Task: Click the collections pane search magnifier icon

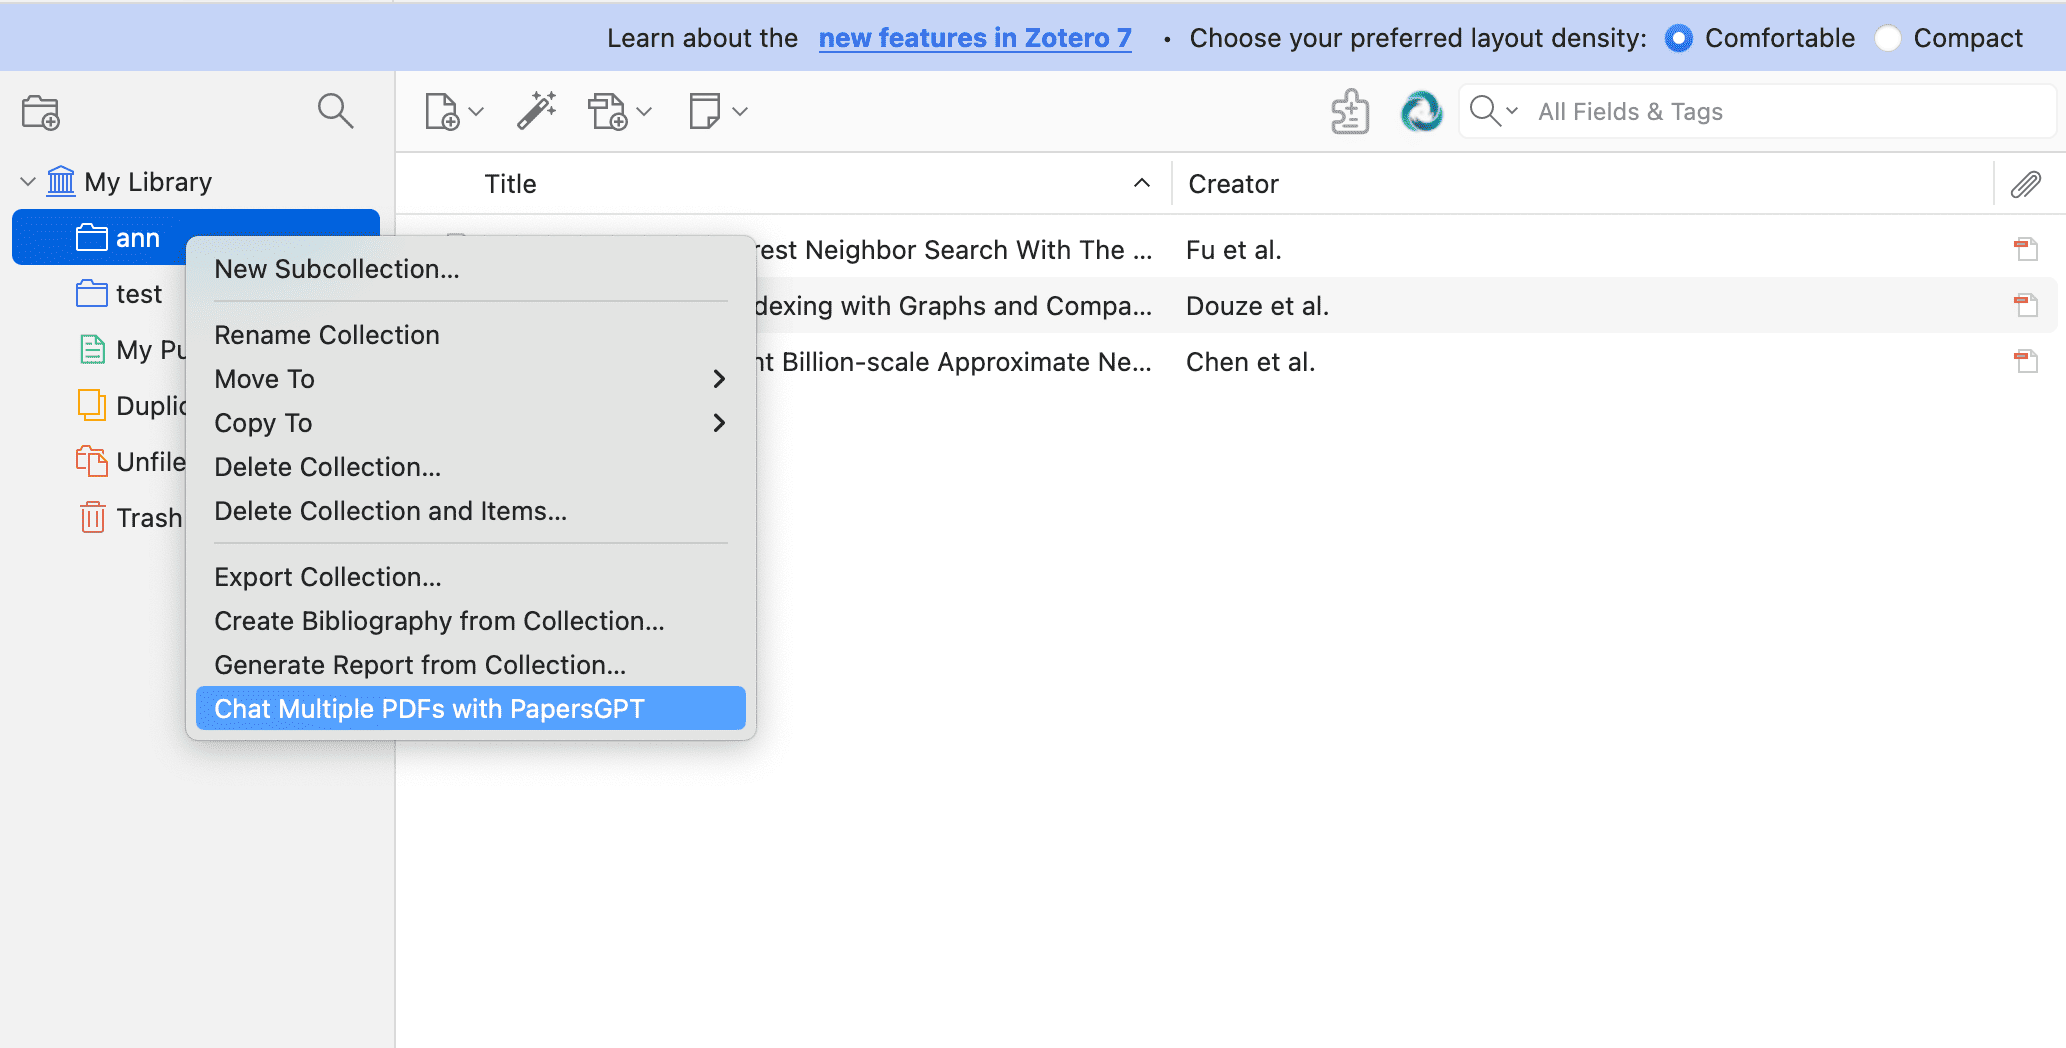Action: pos(336,111)
